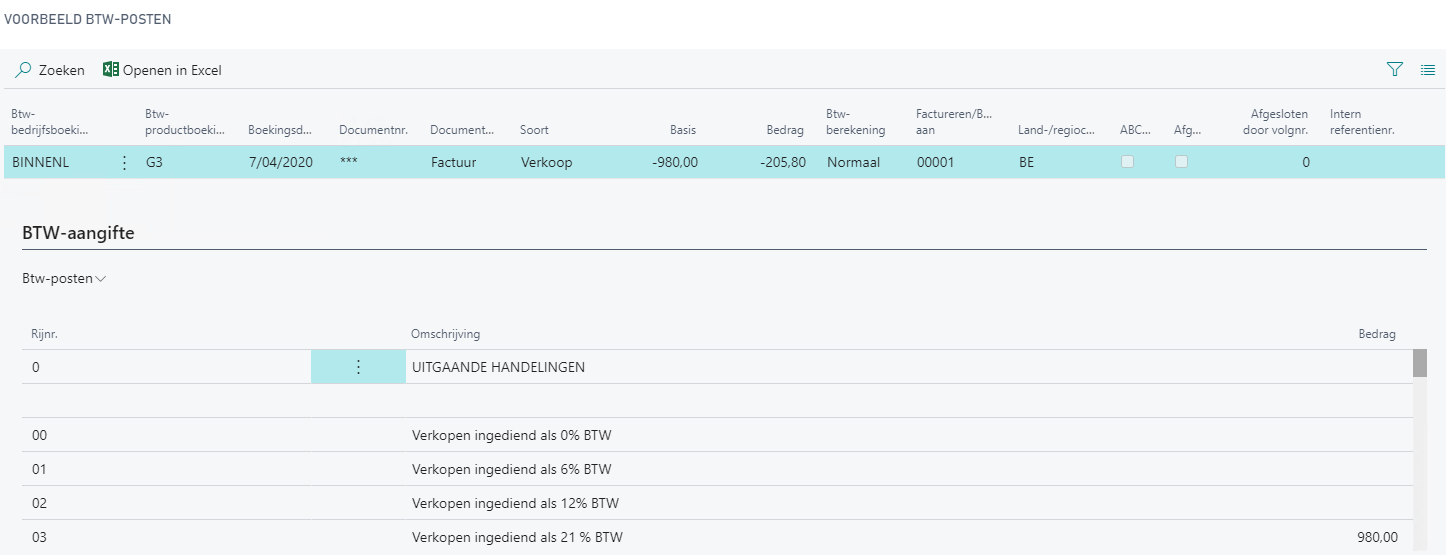1446x555 pixels.
Task: Open the three-dot menu on row 0
Action: pyautogui.click(x=358, y=367)
